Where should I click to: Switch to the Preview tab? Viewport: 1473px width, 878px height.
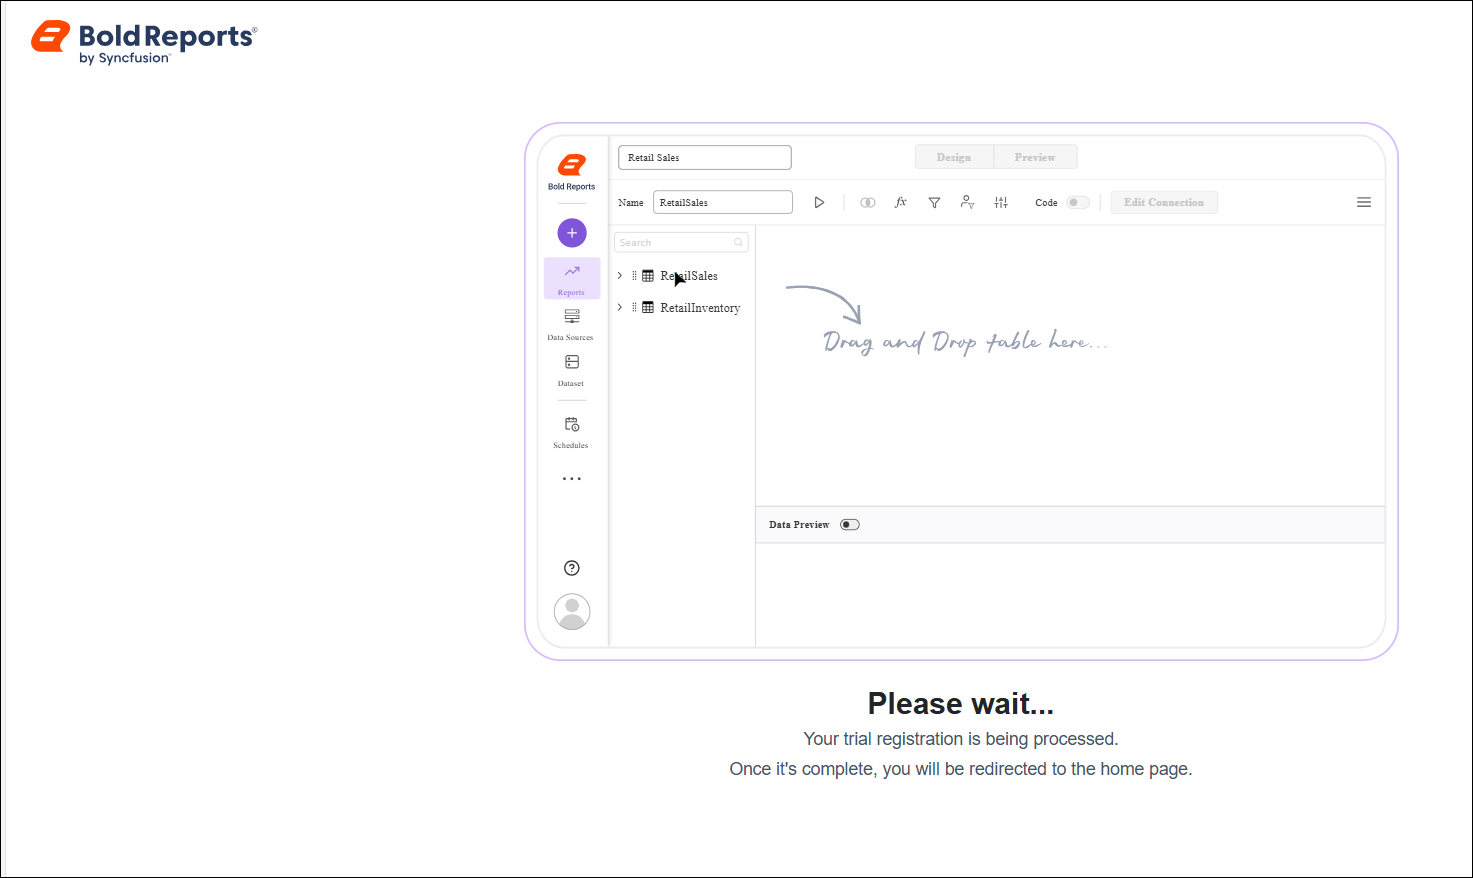pyautogui.click(x=1035, y=157)
